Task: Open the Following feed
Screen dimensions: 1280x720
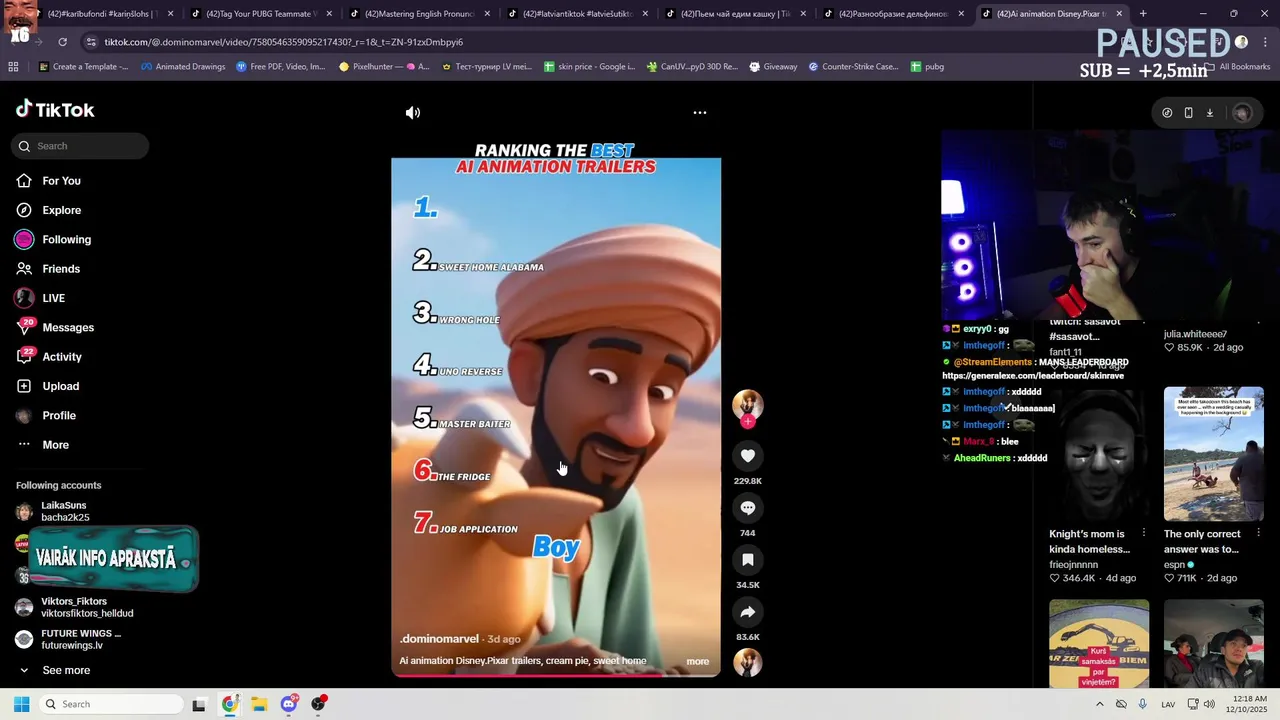Action: tap(66, 240)
